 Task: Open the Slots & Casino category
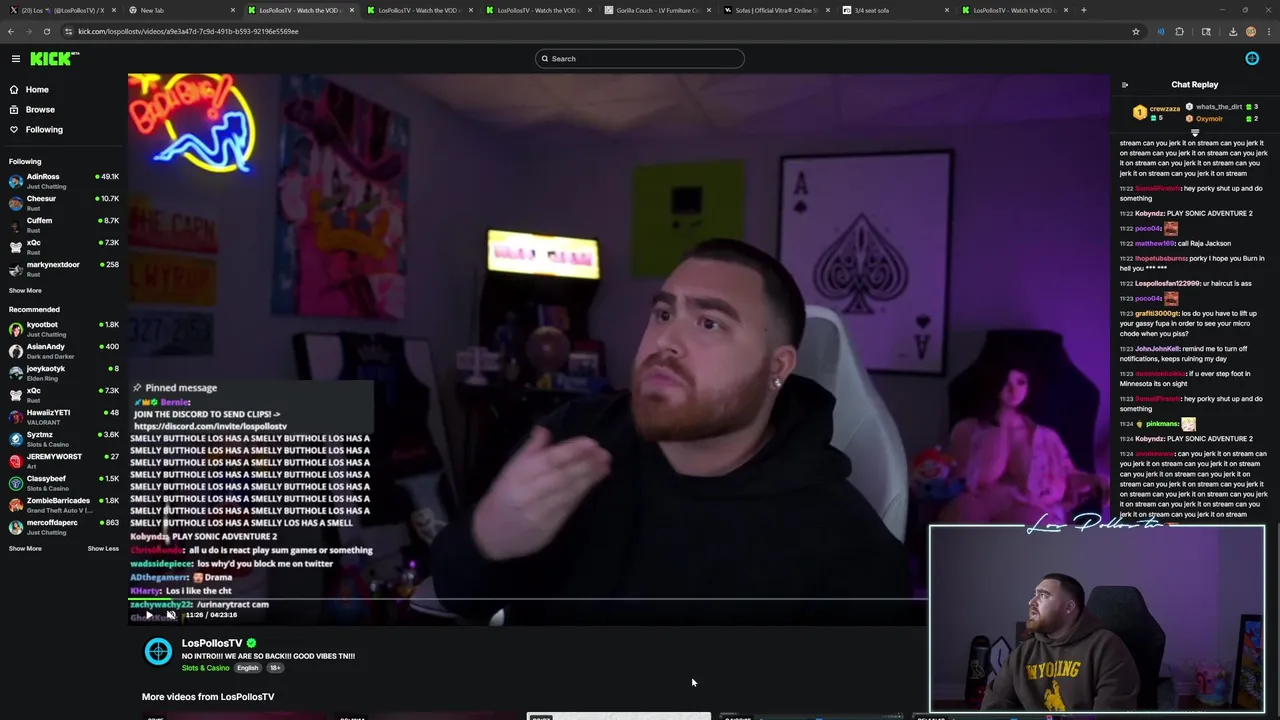click(205, 668)
